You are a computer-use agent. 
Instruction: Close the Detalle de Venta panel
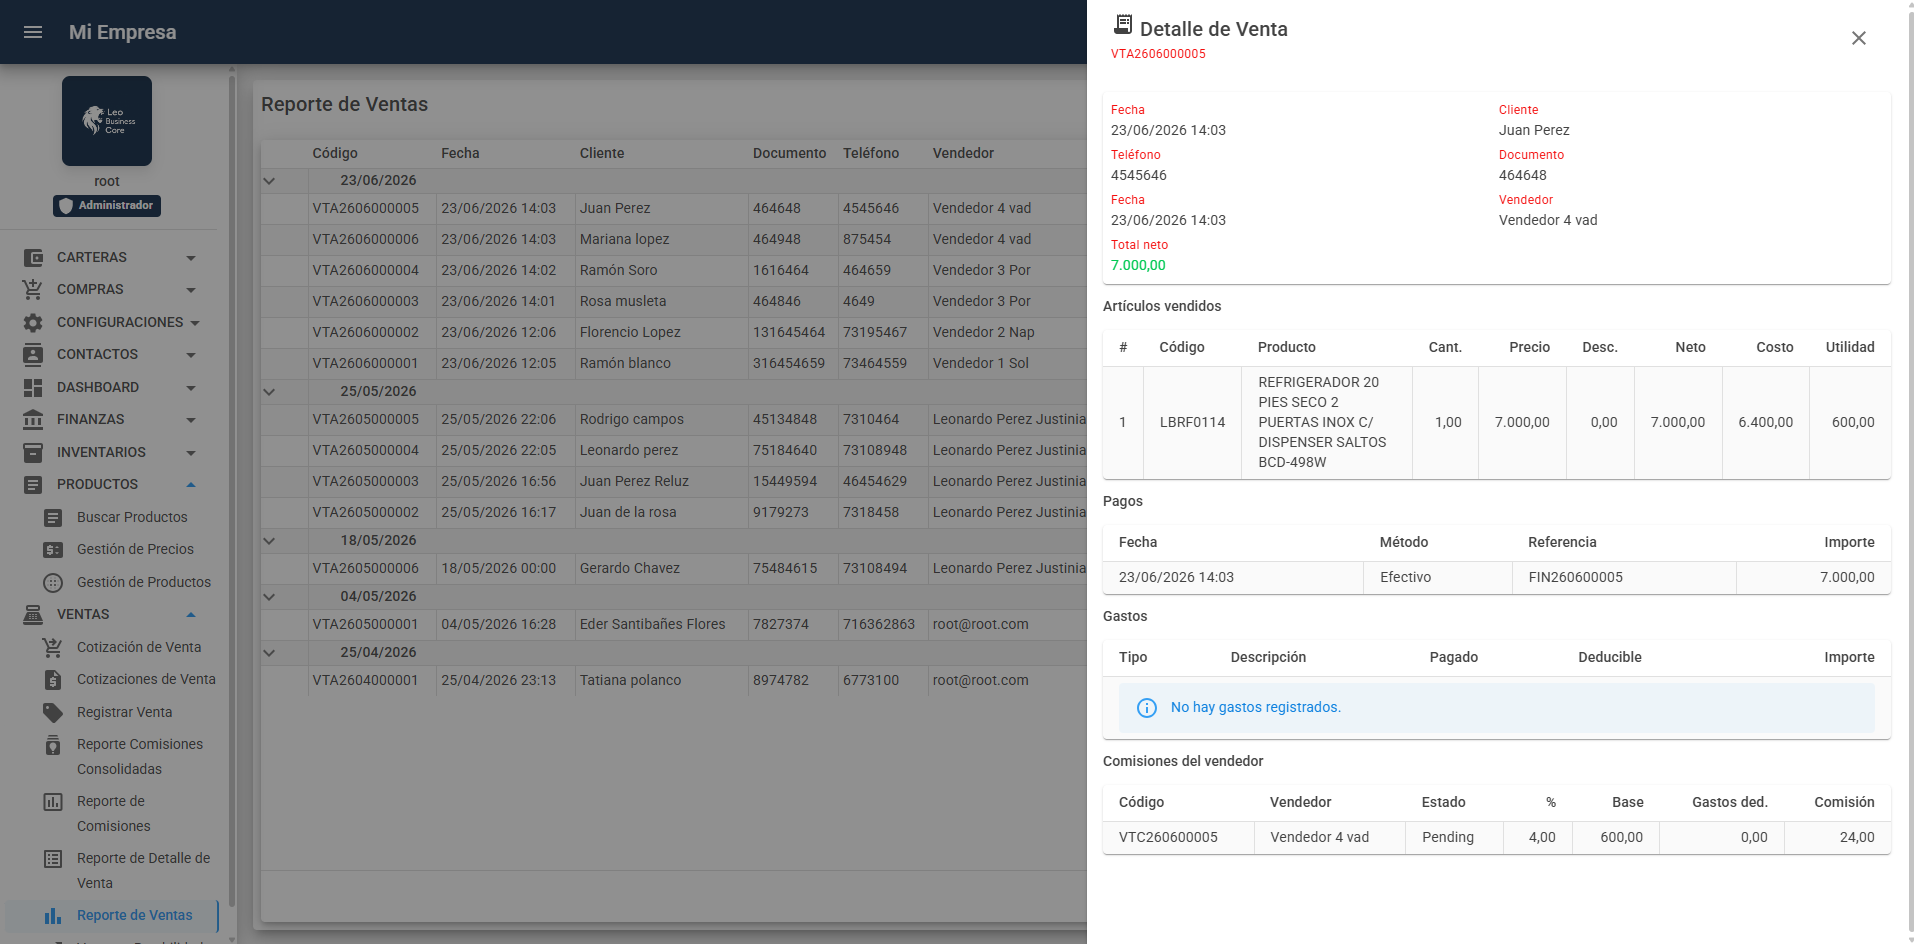tap(1858, 38)
